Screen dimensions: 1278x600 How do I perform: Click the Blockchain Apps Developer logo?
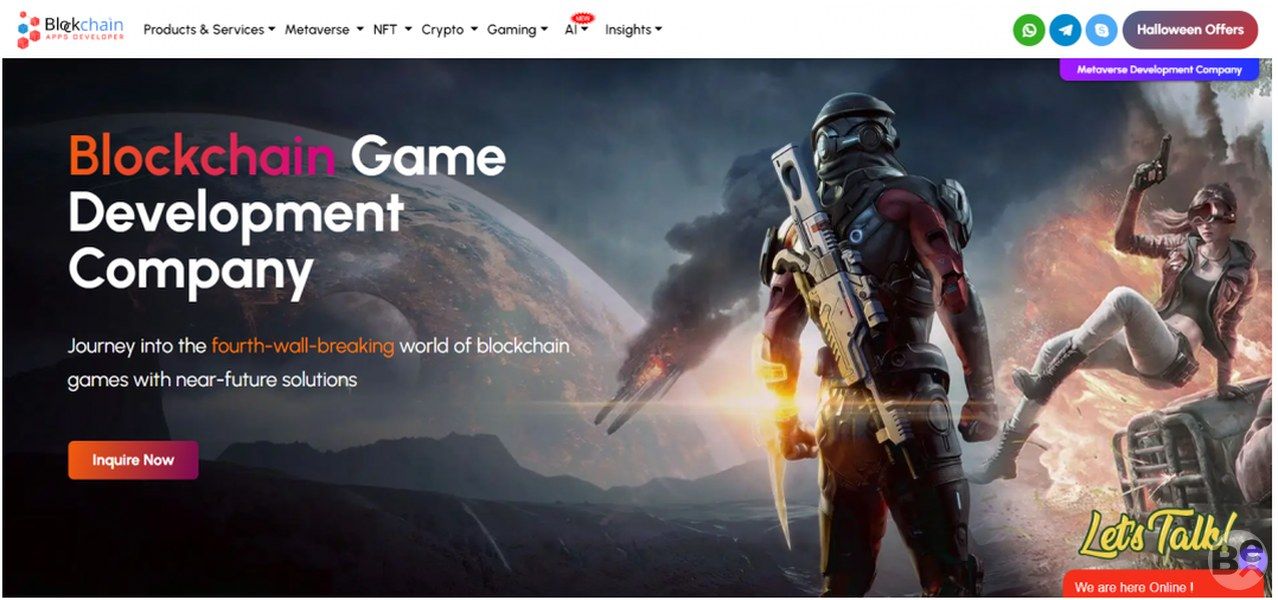[x=71, y=30]
